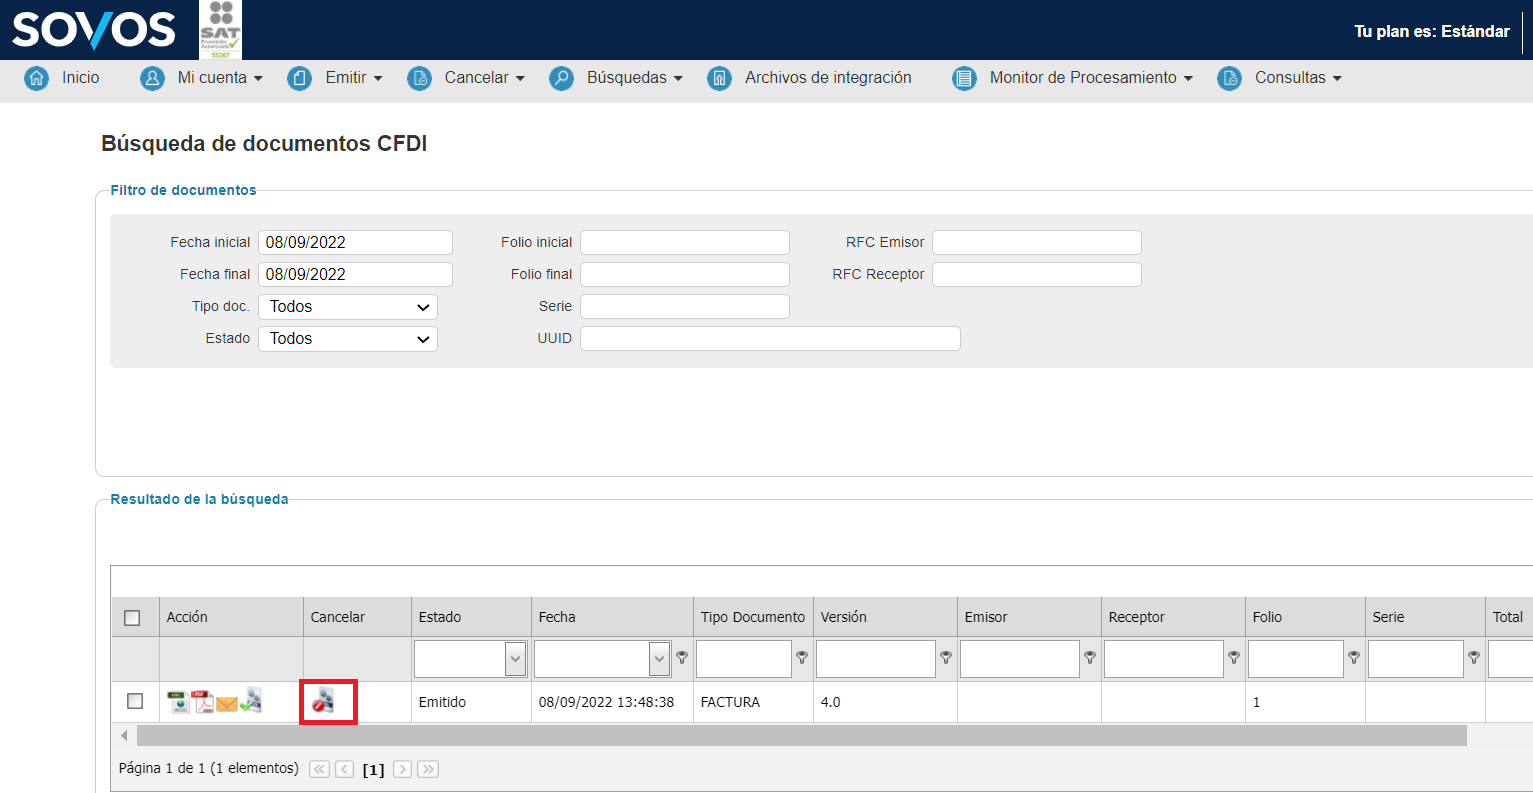The image size is (1533, 793).
Task: Click the Emitir document icon
Action: point(300,78)
